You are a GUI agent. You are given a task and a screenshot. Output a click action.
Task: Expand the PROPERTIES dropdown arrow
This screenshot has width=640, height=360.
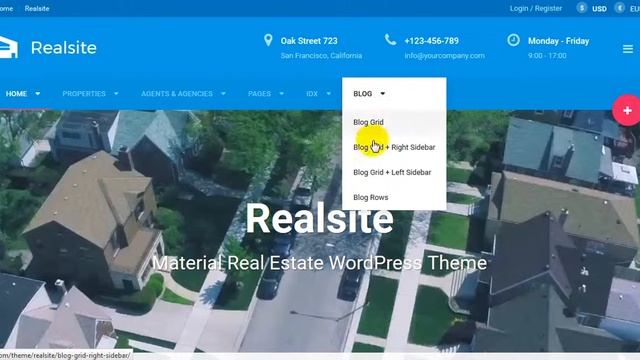(116, 94)
